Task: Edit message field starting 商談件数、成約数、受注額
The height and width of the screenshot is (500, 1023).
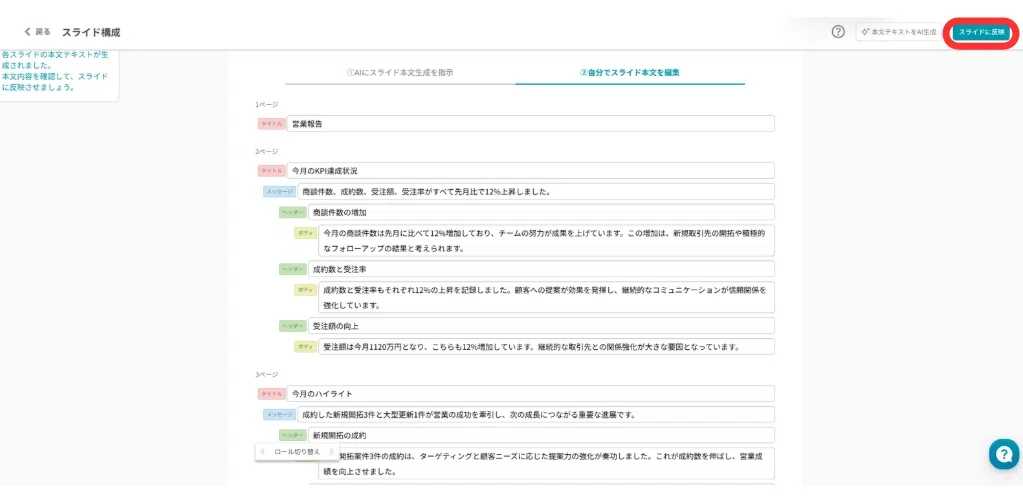Action: pyautogui.click(x=536, y=191)
